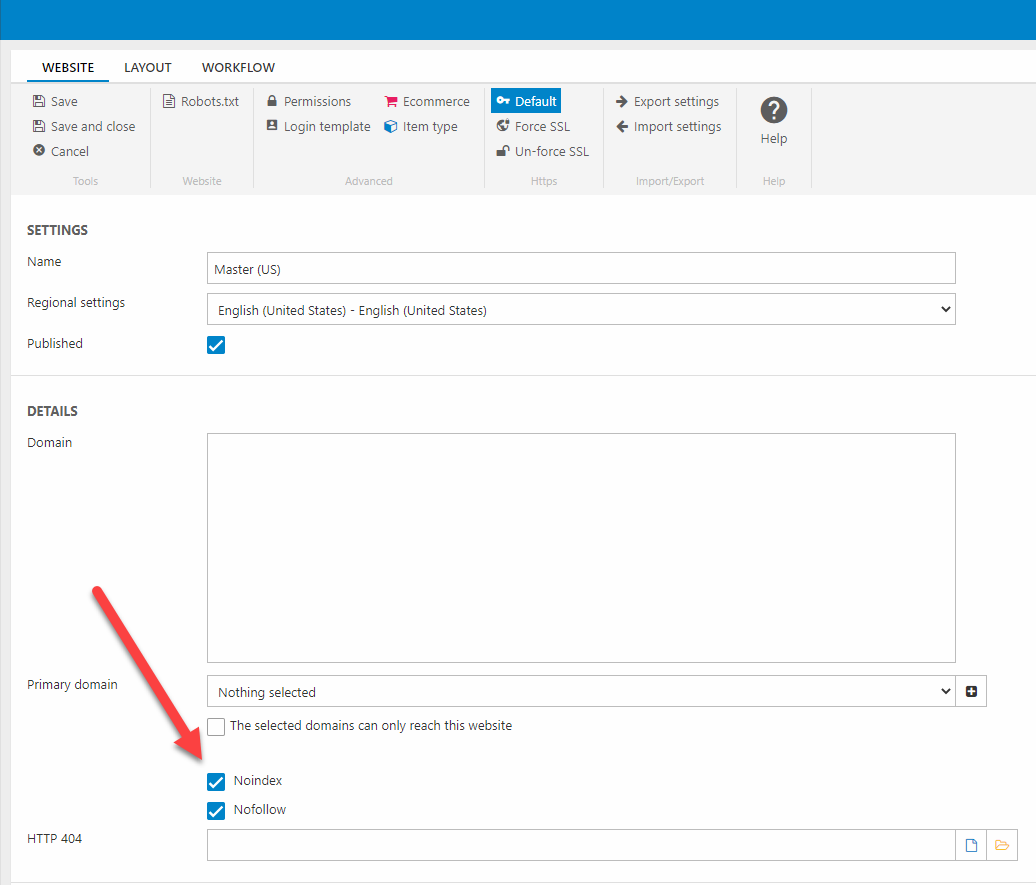
Task: Toggle the Nofollow checkbox
Action: [216, 810]
